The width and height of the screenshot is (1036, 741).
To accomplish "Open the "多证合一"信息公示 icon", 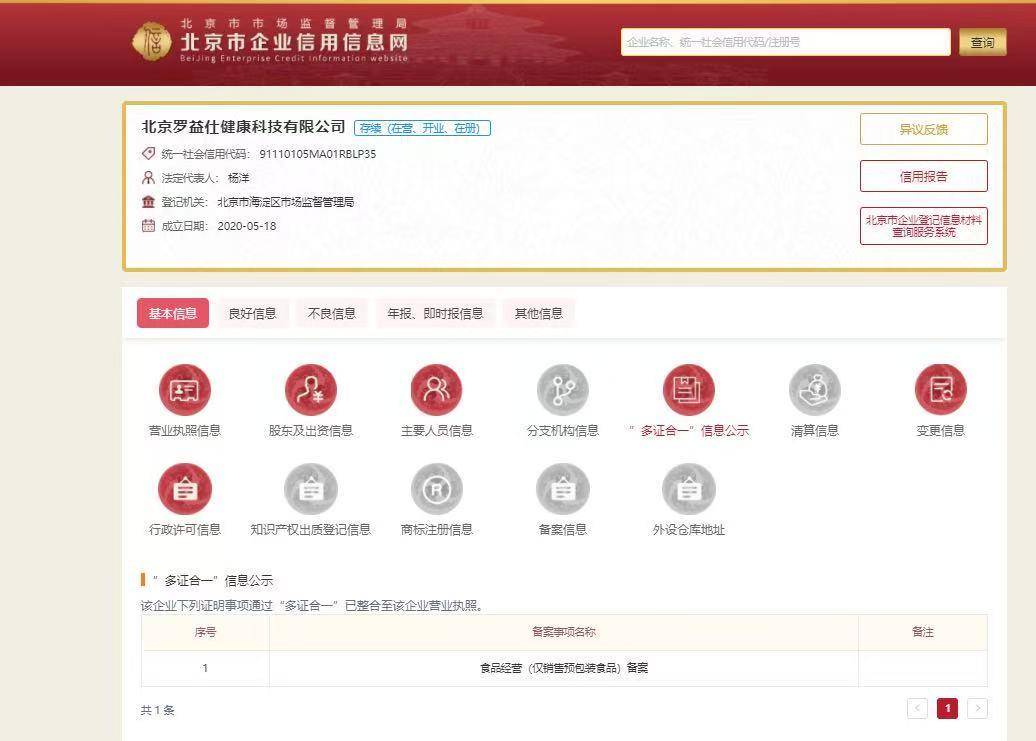I will click(x=688, y=390).
